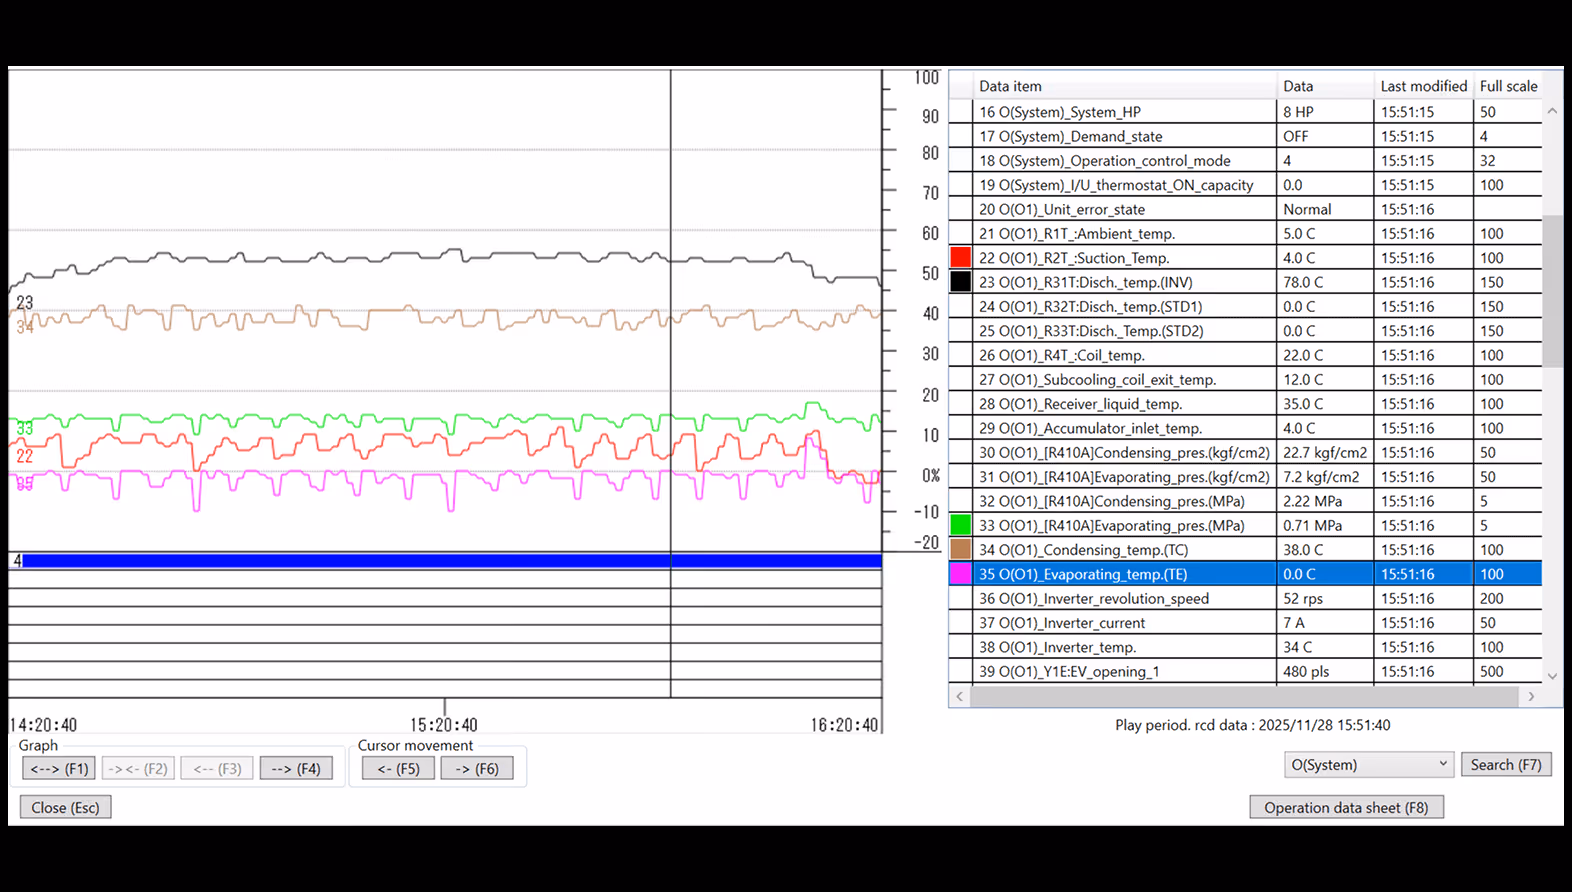1572x892 pixels.
Task: Click the green swatch for Evaporating pres. (MPa)
Action: point(960,525)
